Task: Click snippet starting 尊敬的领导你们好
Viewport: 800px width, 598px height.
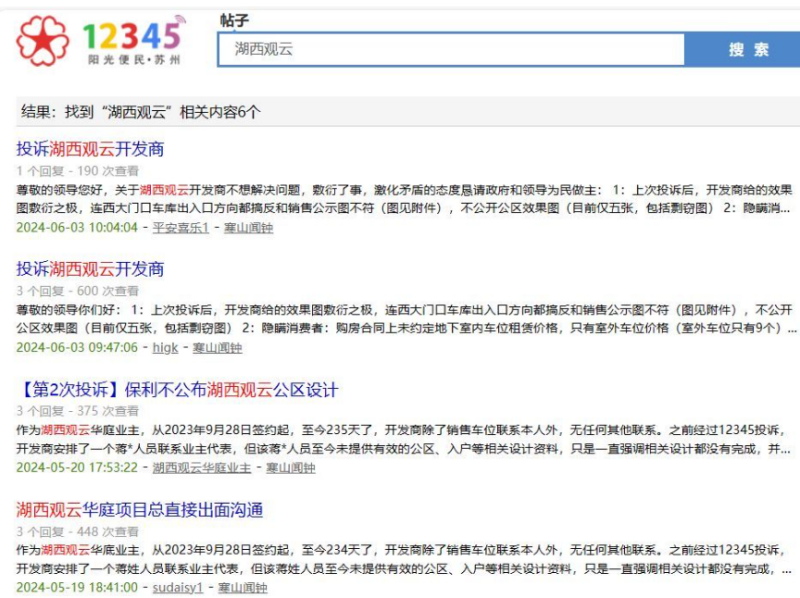Action: point(406,319)
